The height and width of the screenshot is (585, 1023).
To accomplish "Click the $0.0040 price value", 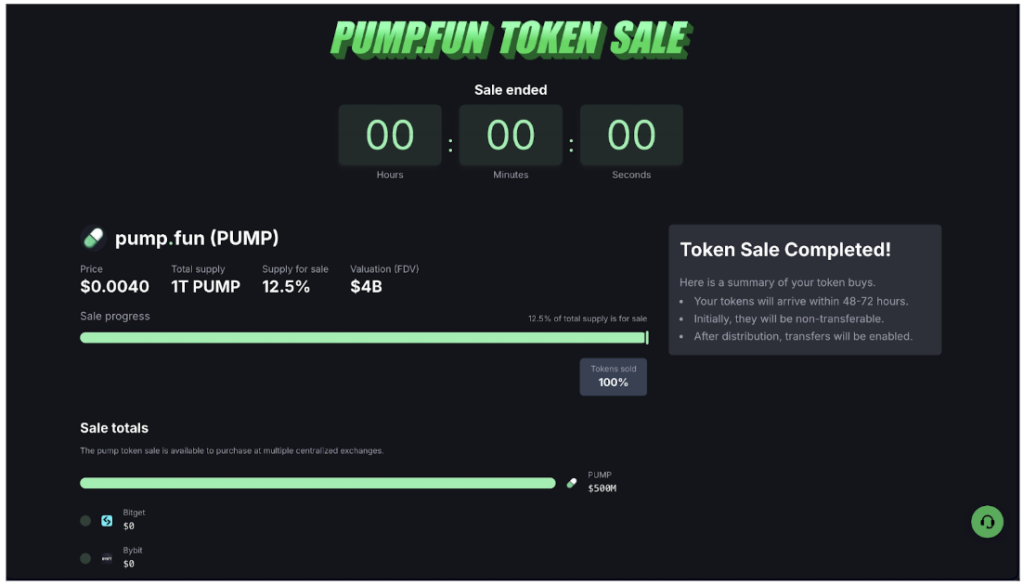I will (x=115, y=287).
